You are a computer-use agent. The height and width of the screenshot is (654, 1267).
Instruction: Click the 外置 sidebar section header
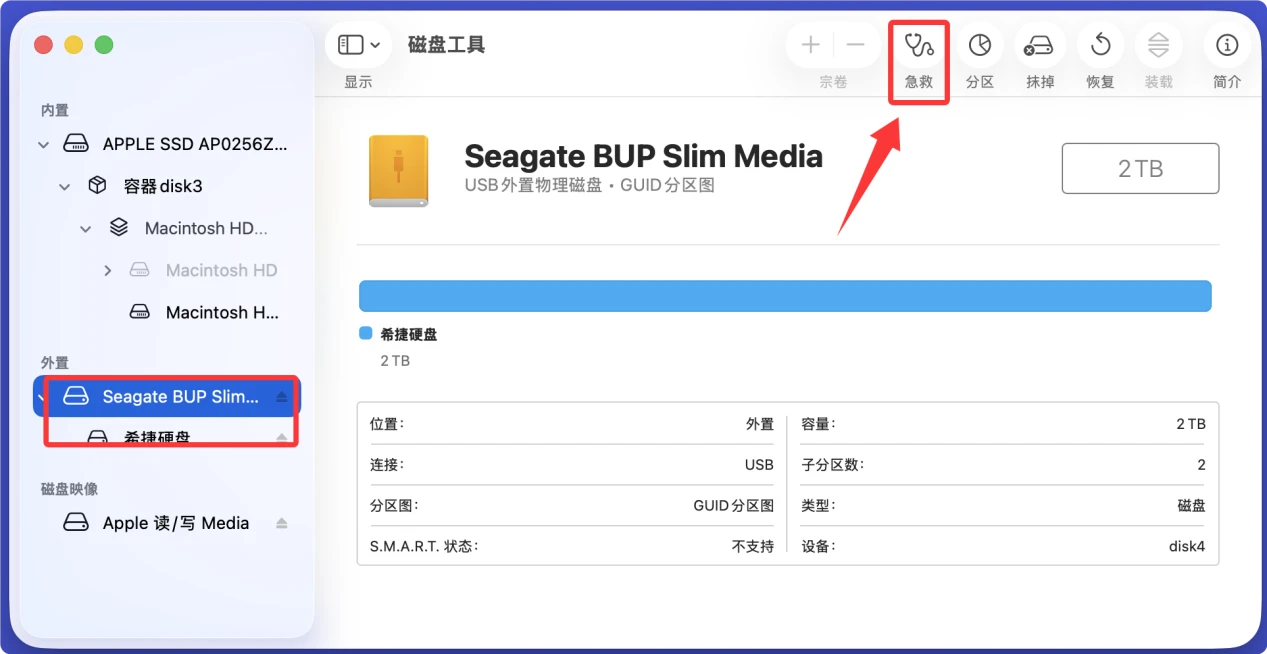tap(55, 362)
